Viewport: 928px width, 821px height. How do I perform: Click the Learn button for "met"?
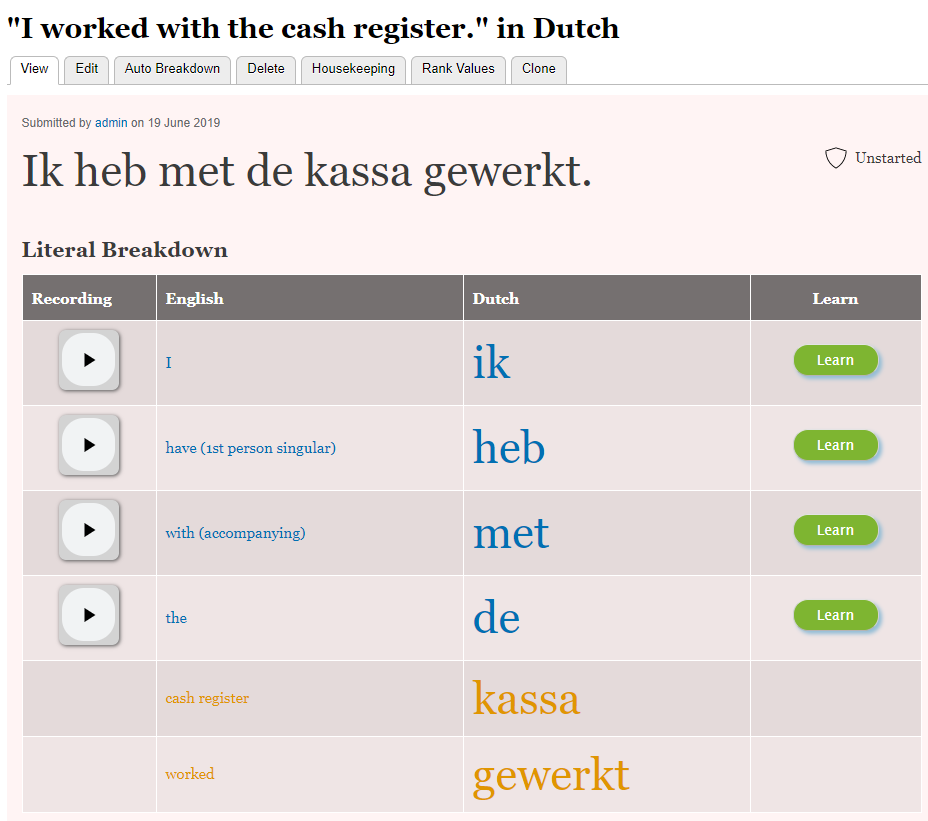pyautogui.click(x=835, y=530)
